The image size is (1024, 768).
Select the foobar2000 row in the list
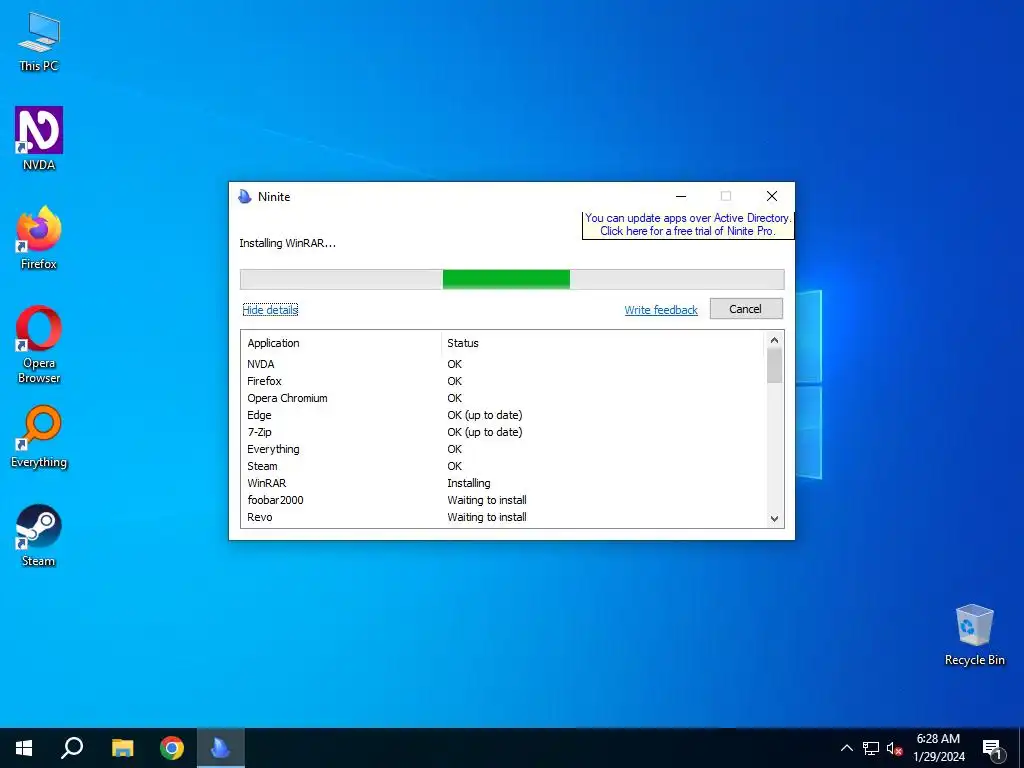pos(503,500)
